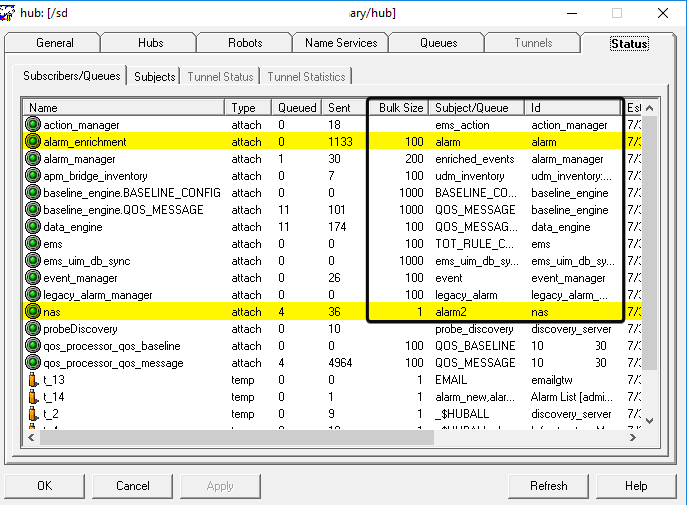
Task: Select the legacy_alarm_manager row name
Action: click(97, 295)
